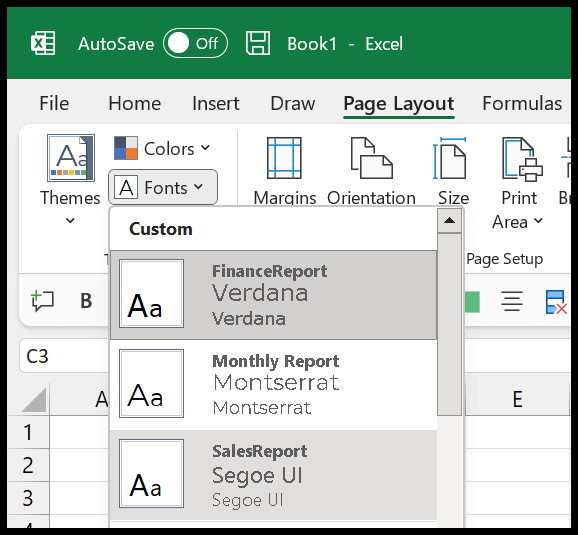Switch to the Home tab
This screenshot has height=535, width=578.
tap(135, 103)
